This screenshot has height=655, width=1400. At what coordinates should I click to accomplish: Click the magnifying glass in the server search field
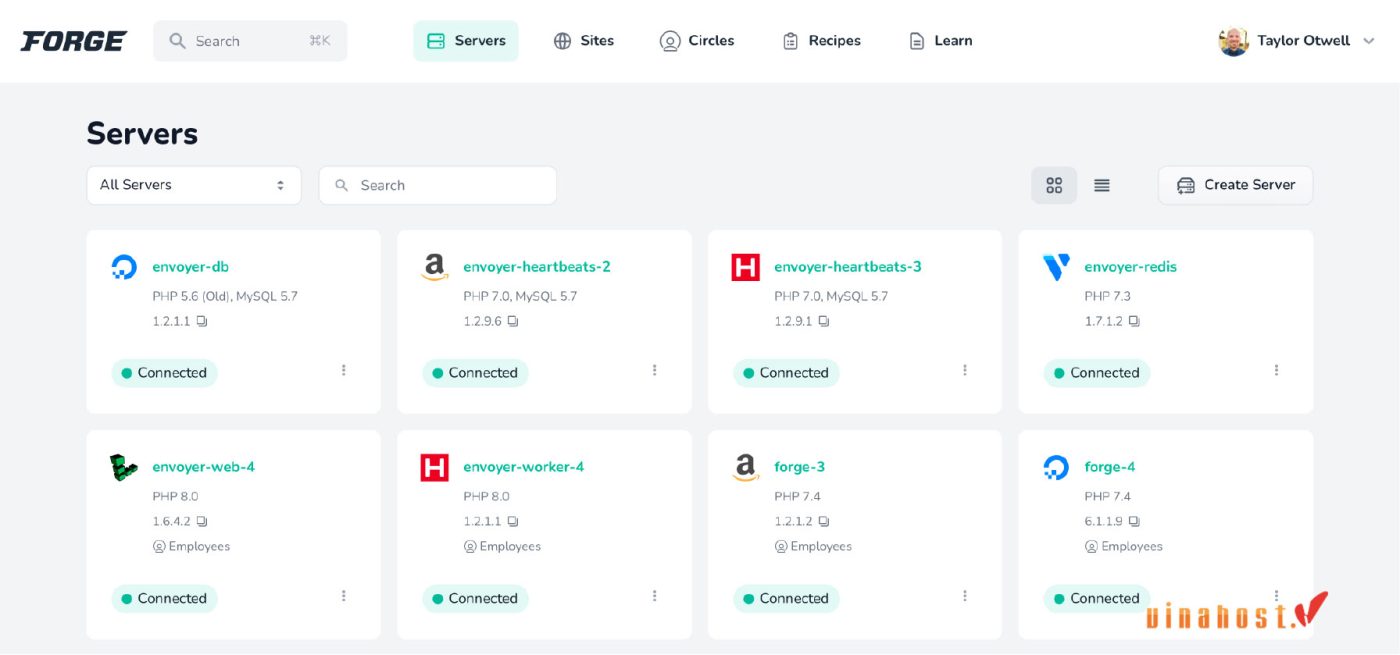[341, 185]
